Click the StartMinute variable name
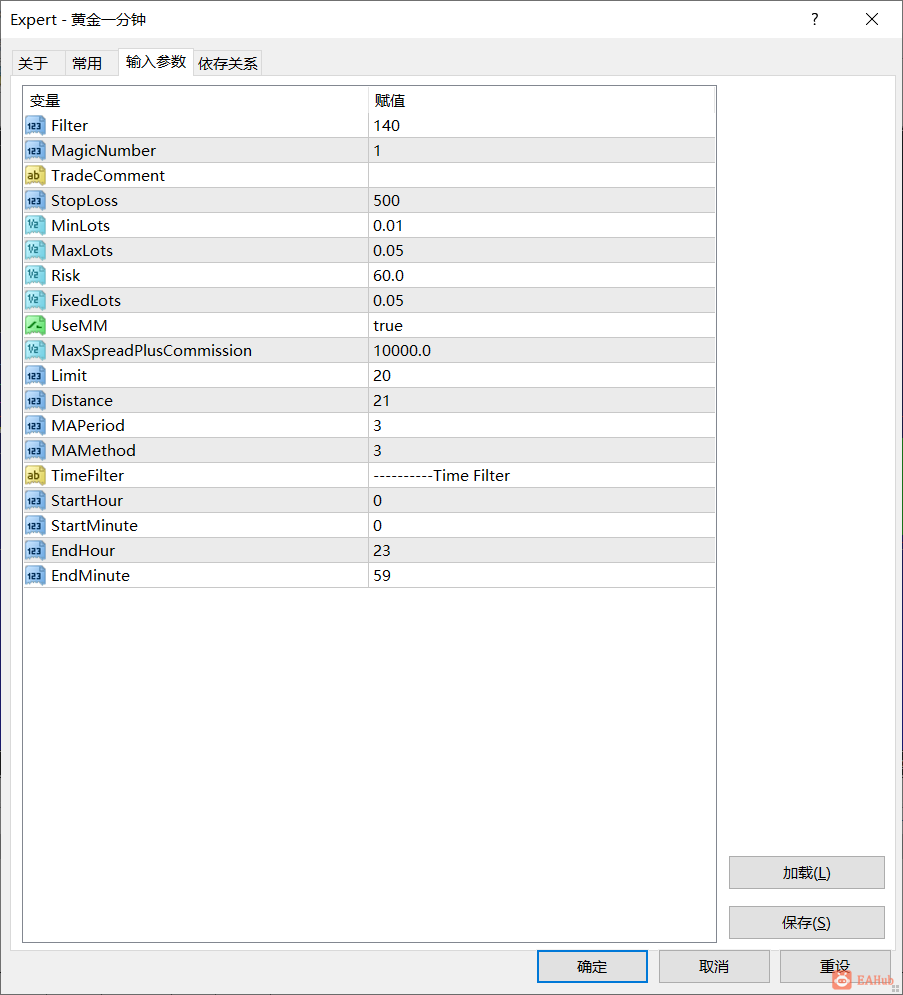903x995 pixels. pos(95,525)
